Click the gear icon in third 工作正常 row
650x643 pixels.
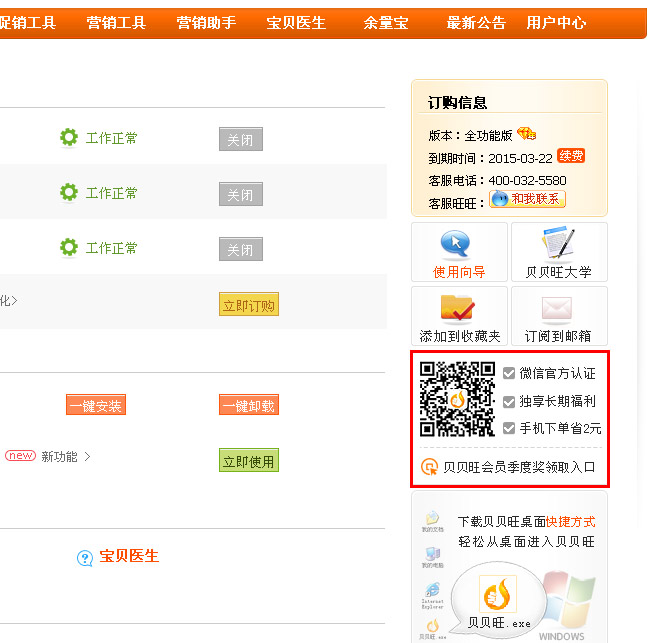[69, 247]
